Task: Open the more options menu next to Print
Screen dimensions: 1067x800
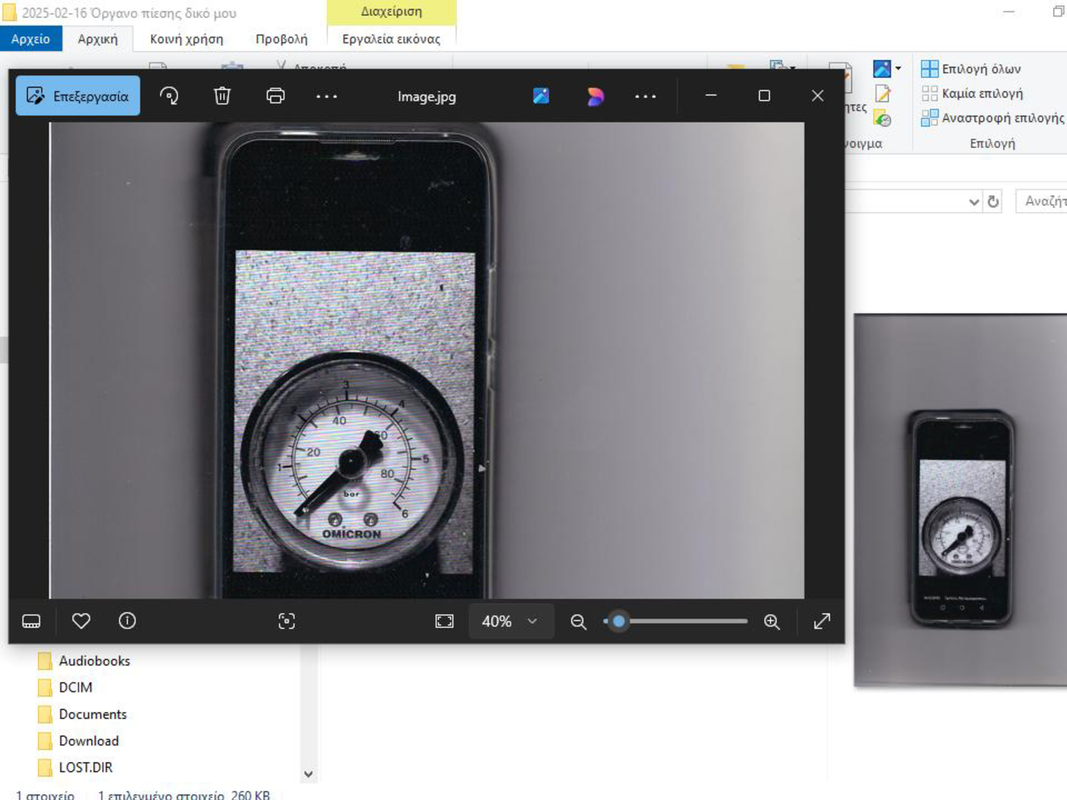Action: pos(327,96)
